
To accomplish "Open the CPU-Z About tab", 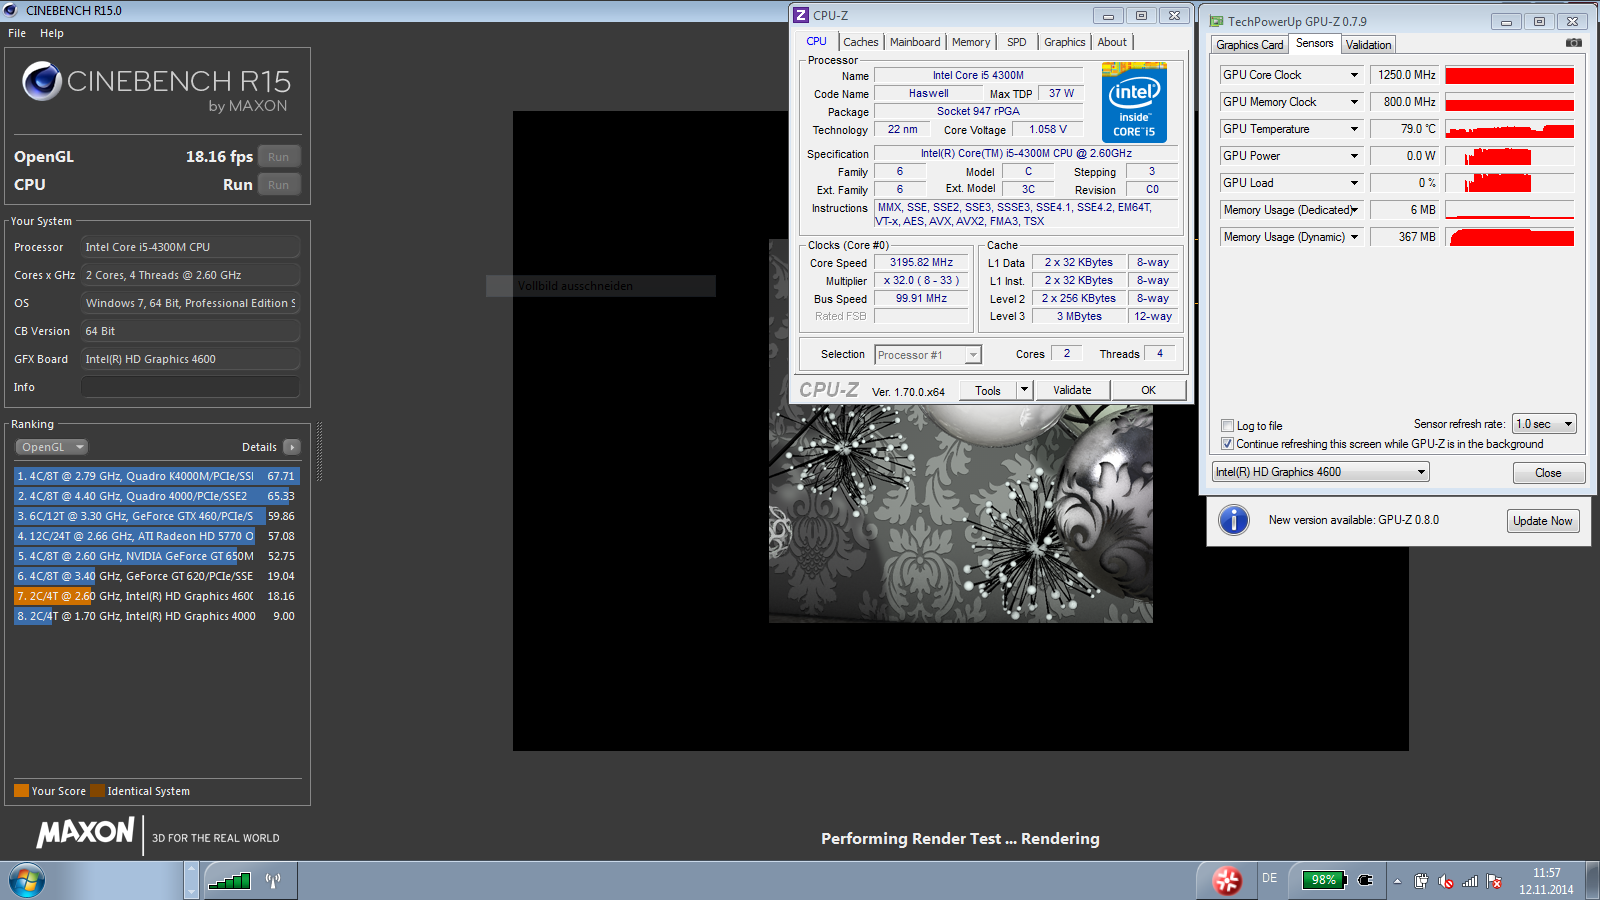I will tap(1112, 42).
